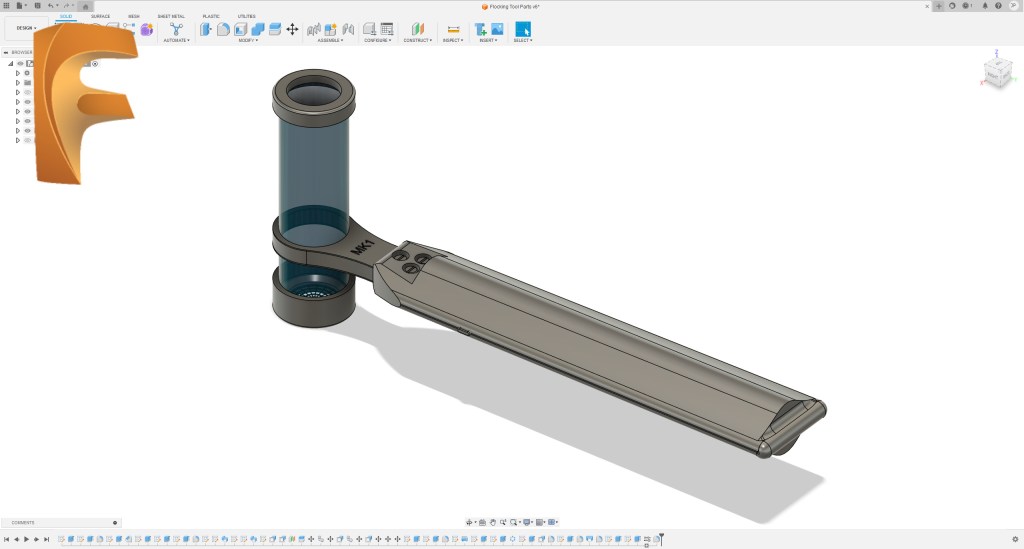1024x549 pixels.
Task: Toggle eye icon of the last browser item
Action: pos(27,140)
